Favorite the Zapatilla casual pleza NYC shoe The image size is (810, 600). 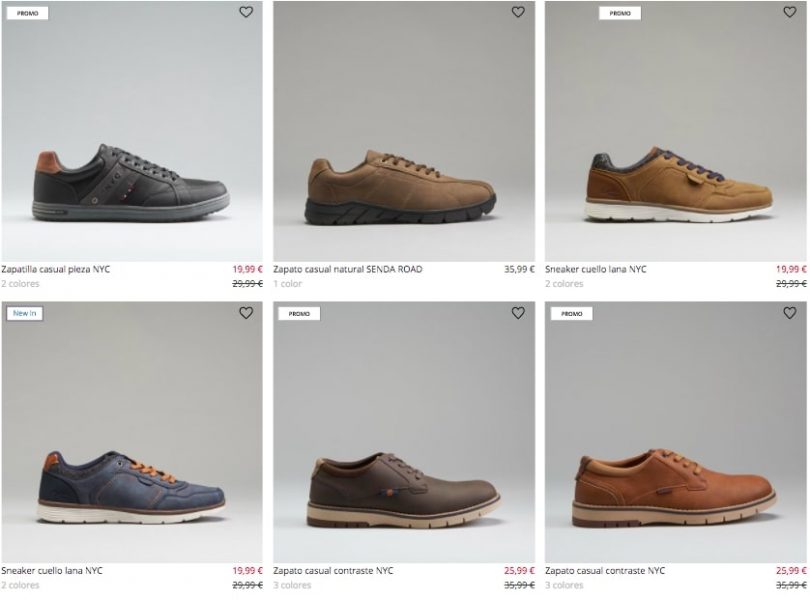246,12
